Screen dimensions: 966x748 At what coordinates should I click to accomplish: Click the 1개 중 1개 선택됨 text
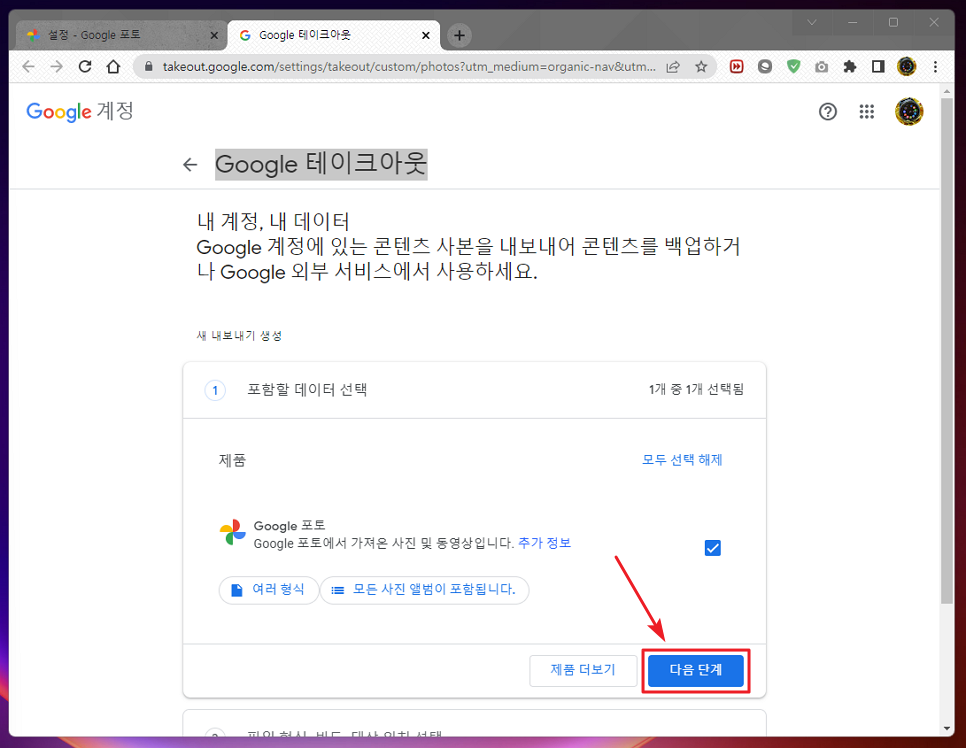[696, 389]
